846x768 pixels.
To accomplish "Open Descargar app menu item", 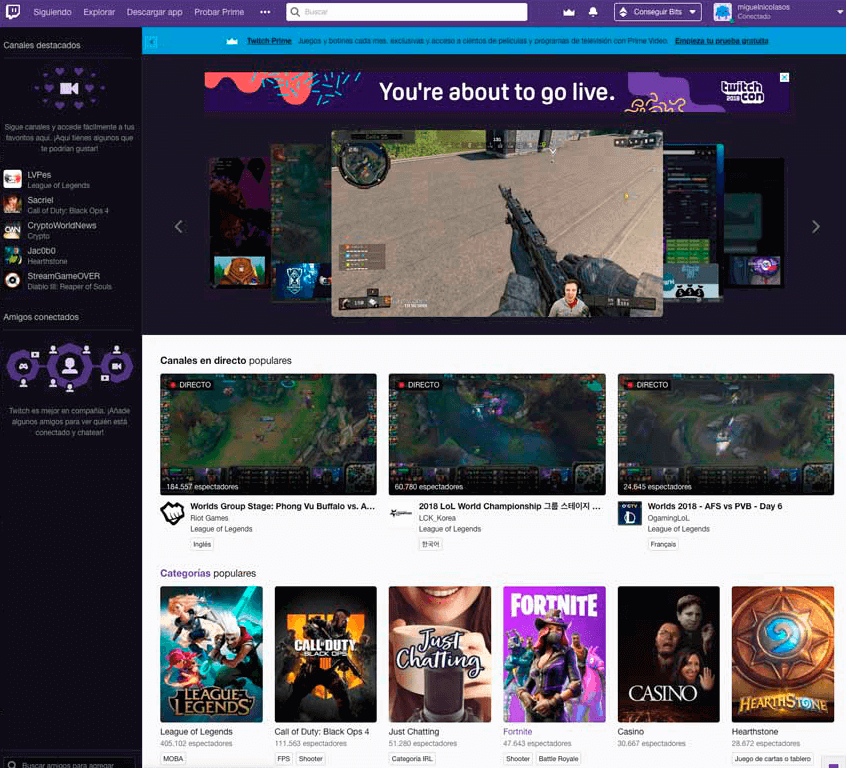I will pos(154,12).
